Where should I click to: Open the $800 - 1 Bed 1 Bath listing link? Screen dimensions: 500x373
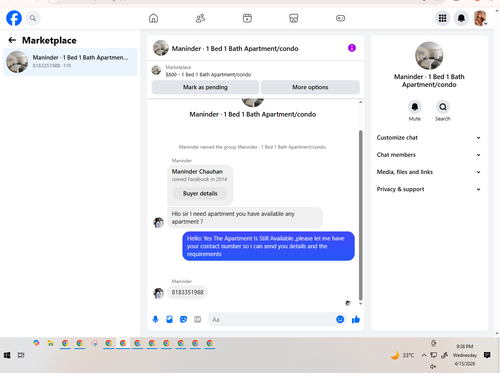pyautogui.click(x=208, y=75)
